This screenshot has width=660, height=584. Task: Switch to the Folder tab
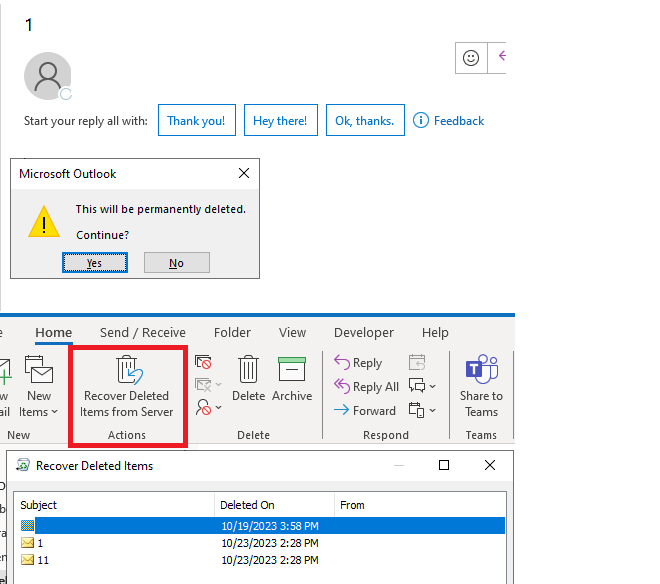point(232,333)
